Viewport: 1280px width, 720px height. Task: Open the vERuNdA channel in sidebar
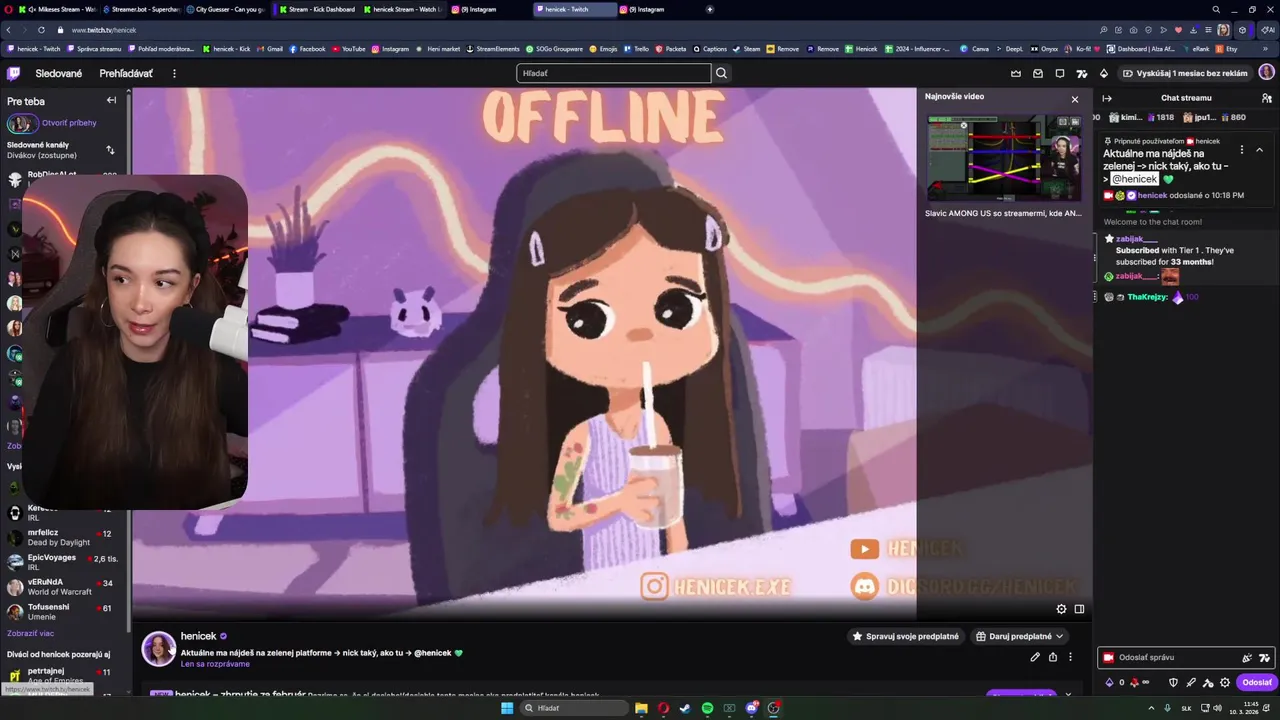[x=64, y=587]
